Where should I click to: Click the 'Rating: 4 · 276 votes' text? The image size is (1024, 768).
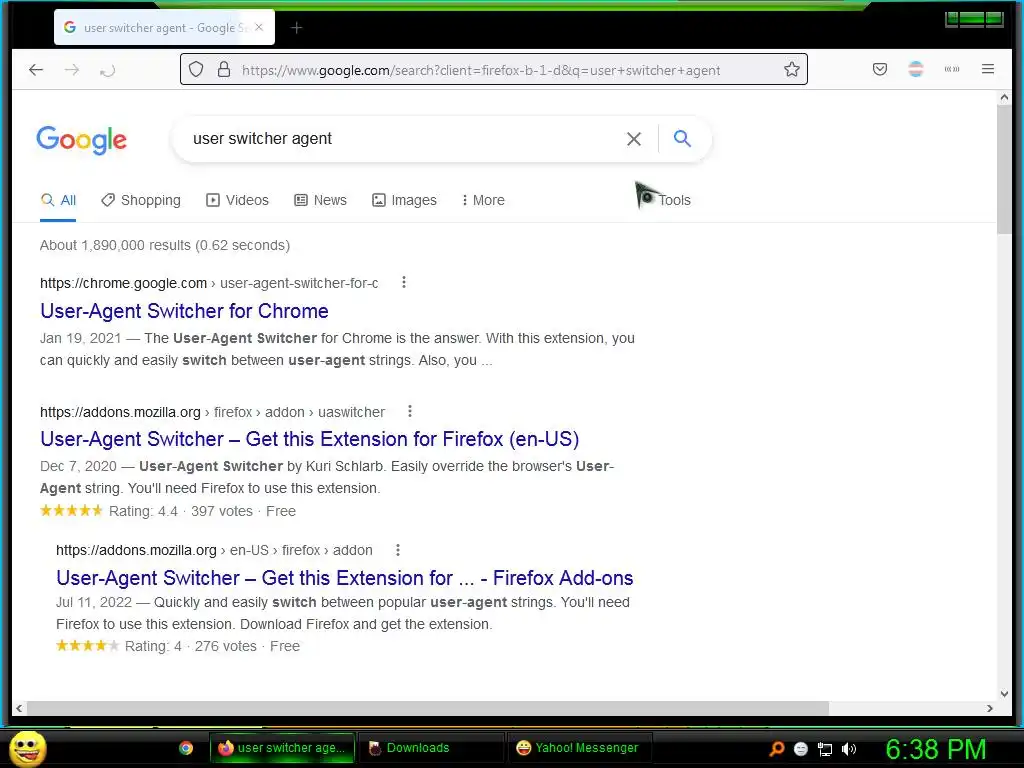pos(191,647)
